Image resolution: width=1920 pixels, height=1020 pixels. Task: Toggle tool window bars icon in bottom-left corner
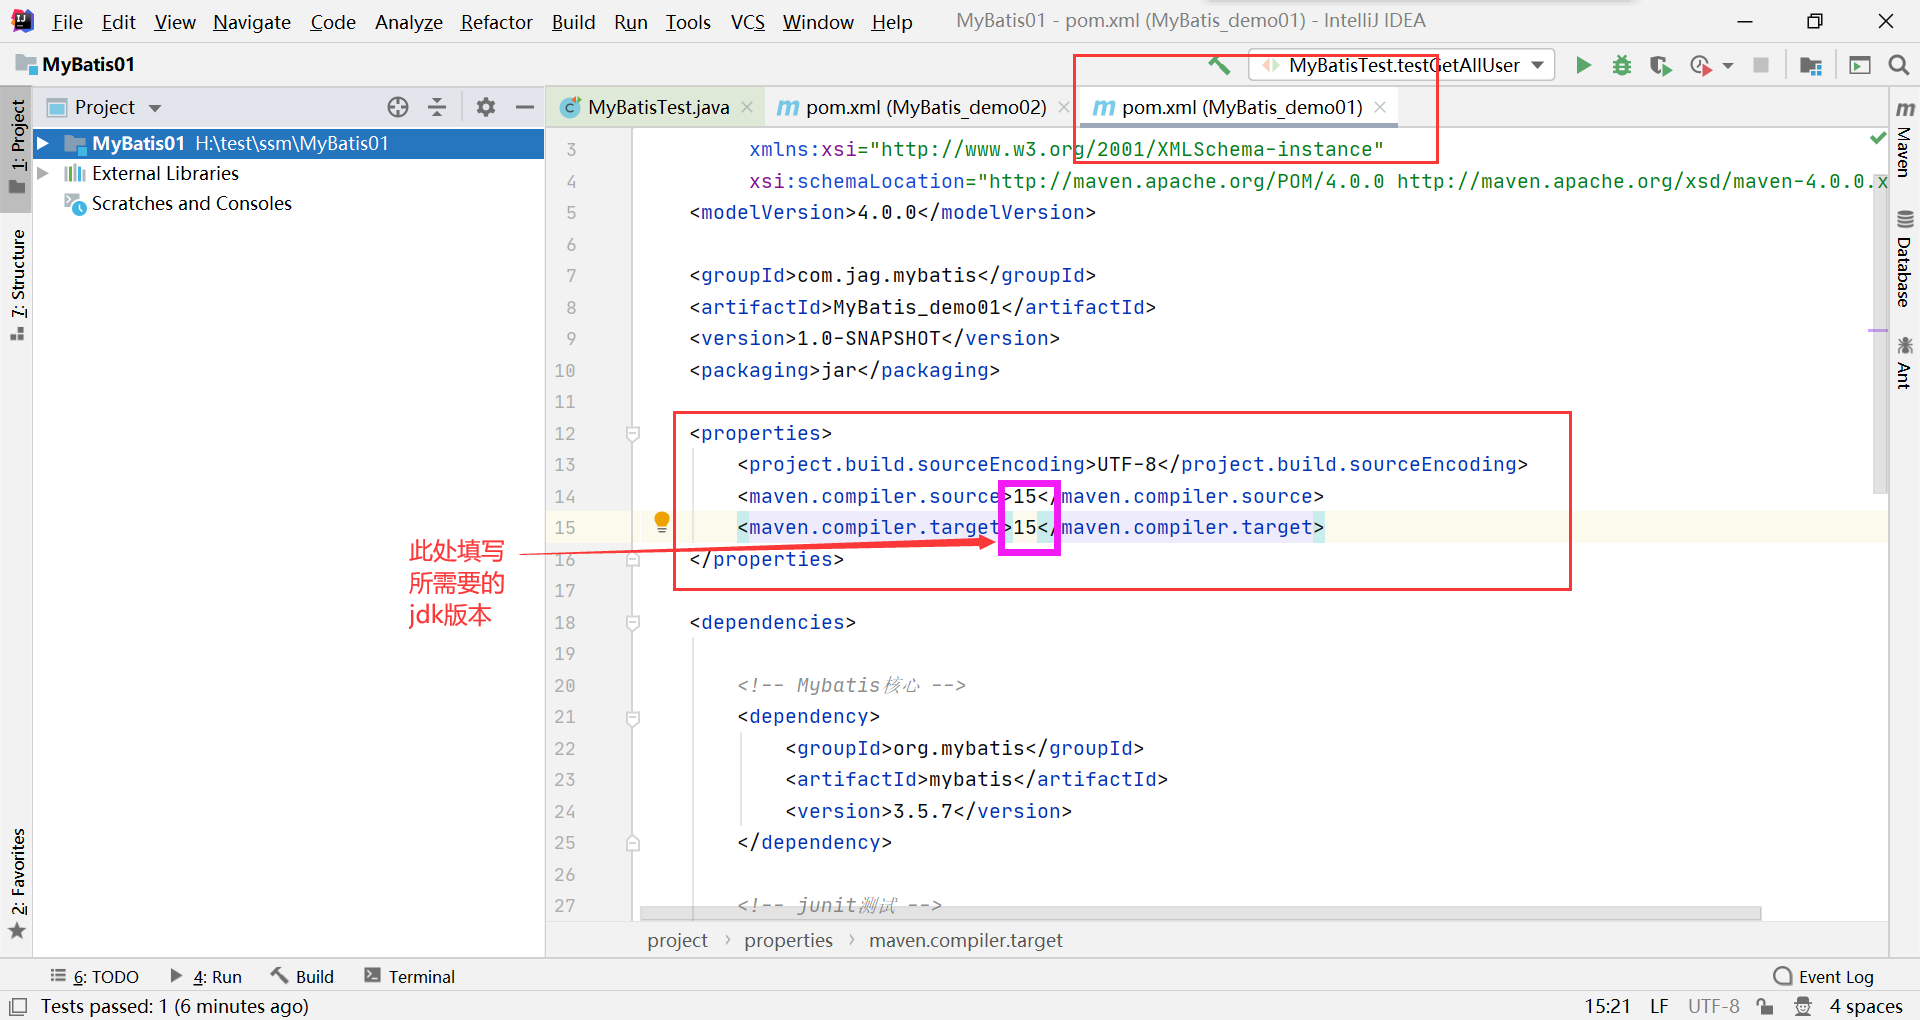tap(18, 1006)
